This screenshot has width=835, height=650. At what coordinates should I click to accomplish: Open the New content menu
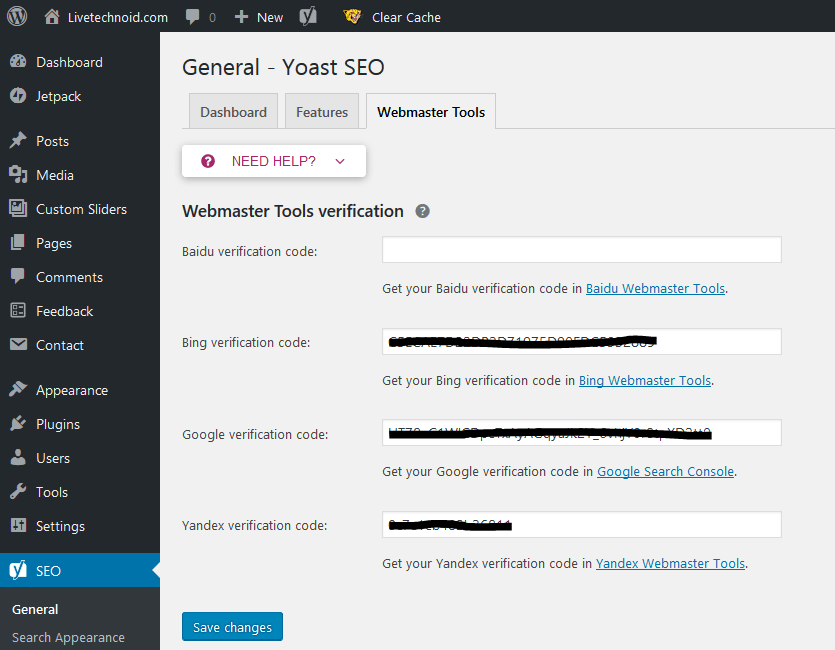pos(258,16)
